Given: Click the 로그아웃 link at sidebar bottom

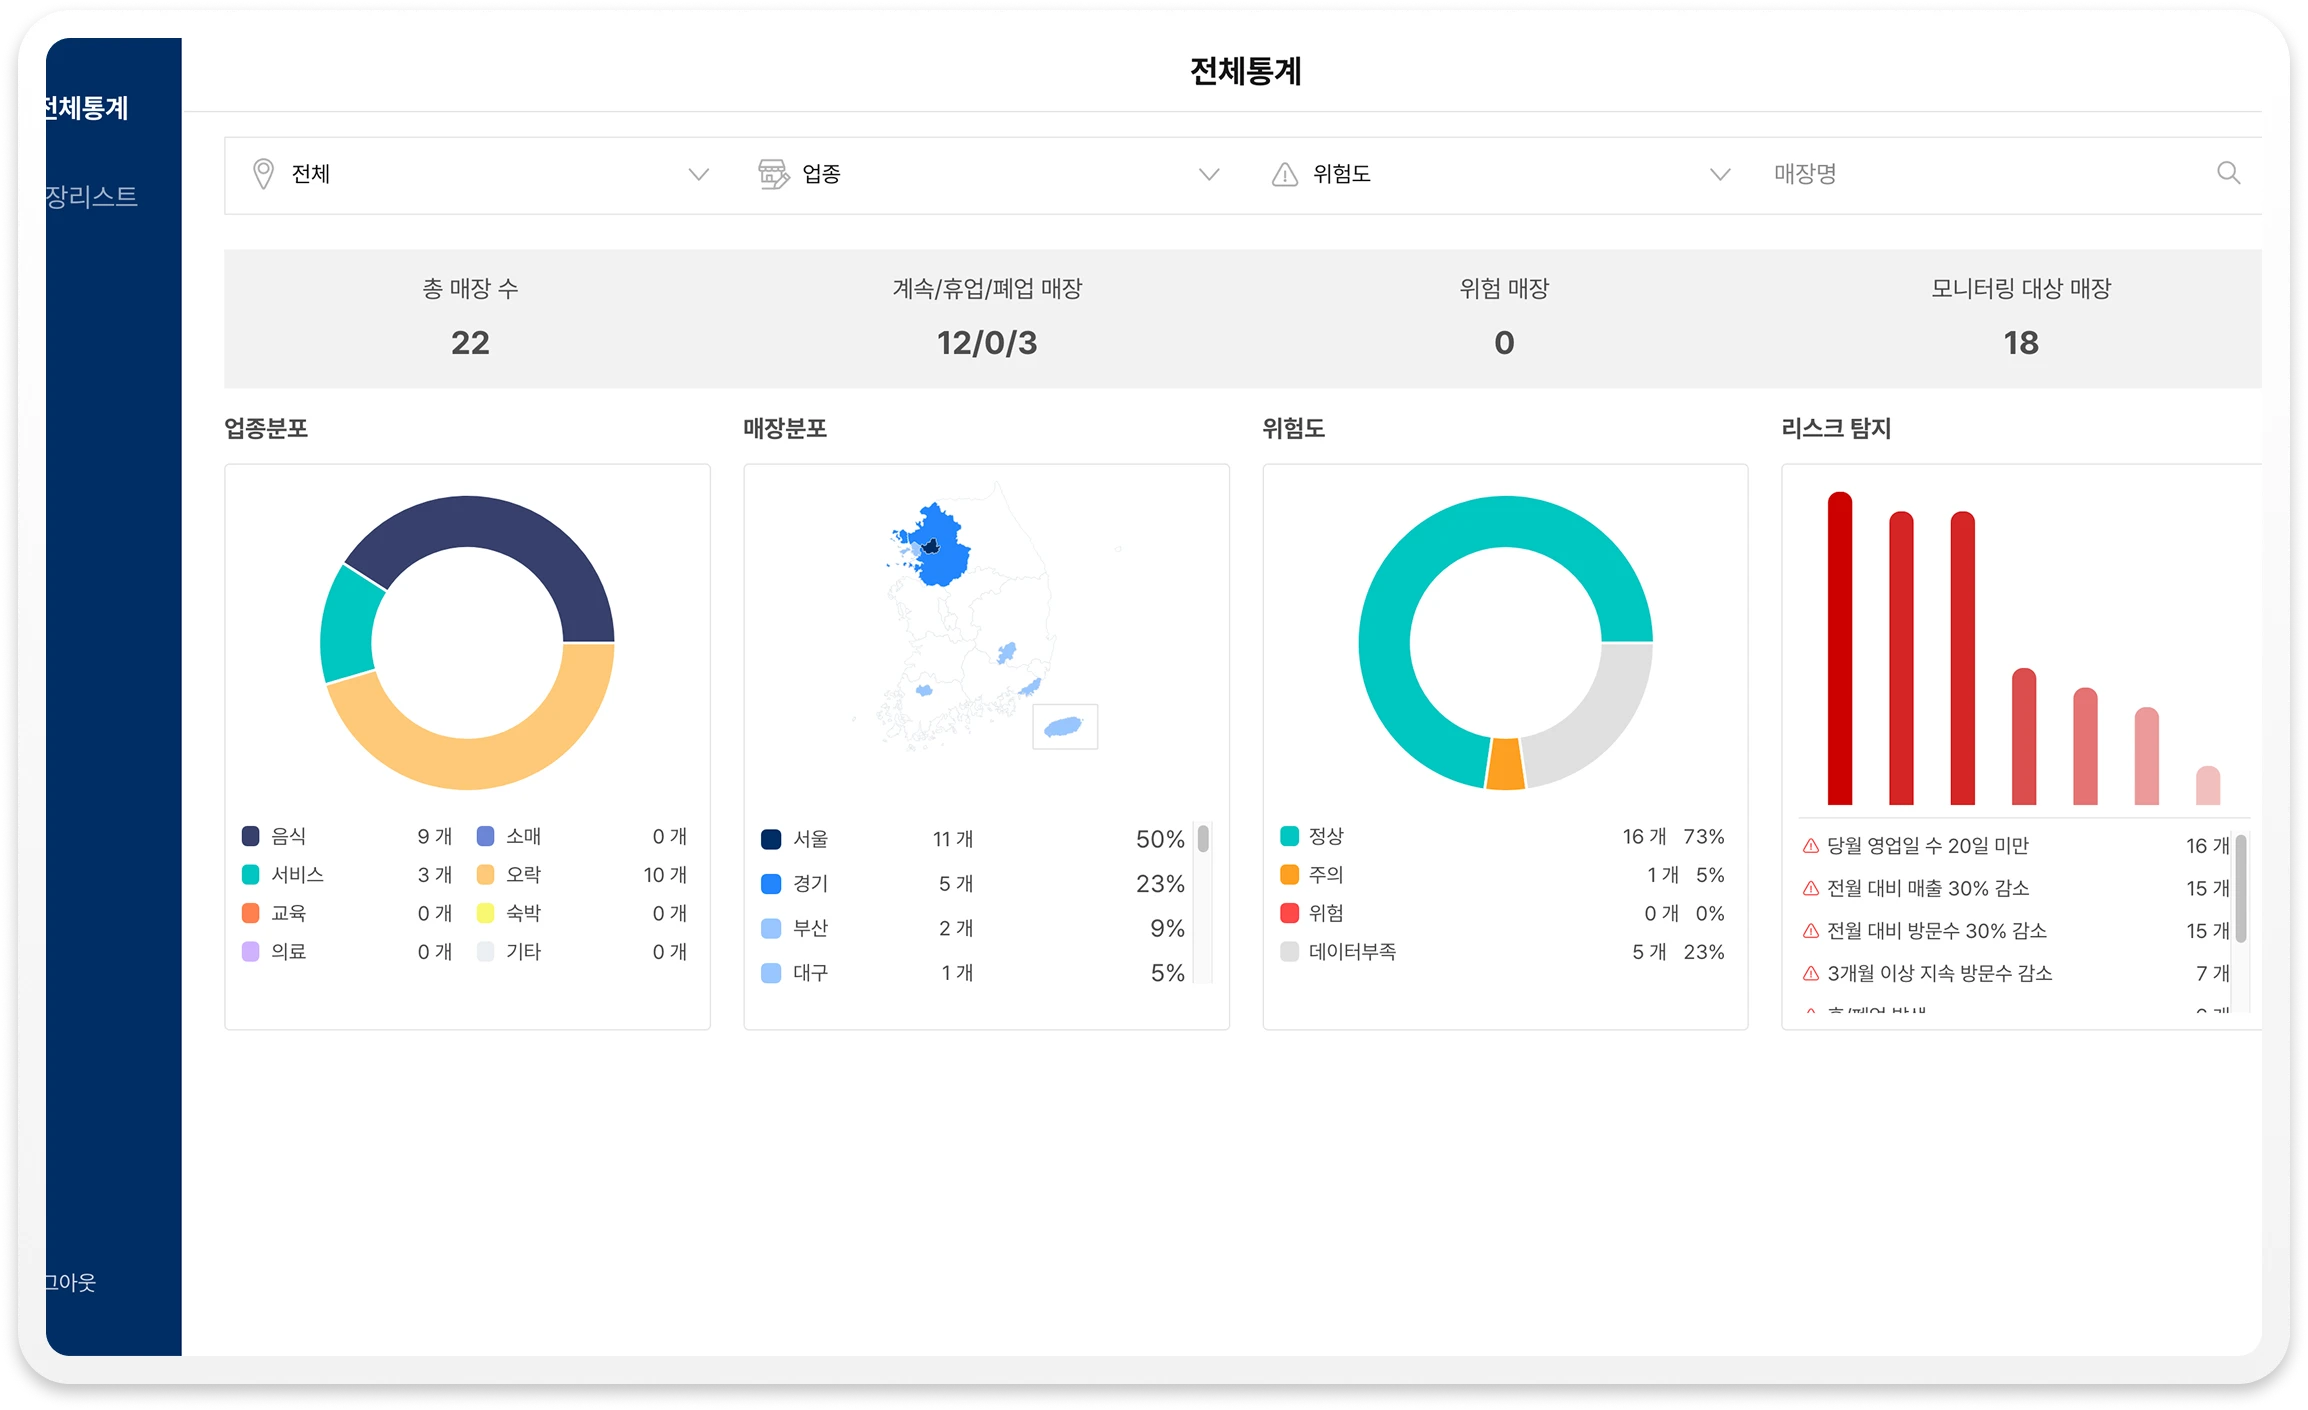Looking at the screenshot, I should pyautogui.click(x=70, y=1282).
